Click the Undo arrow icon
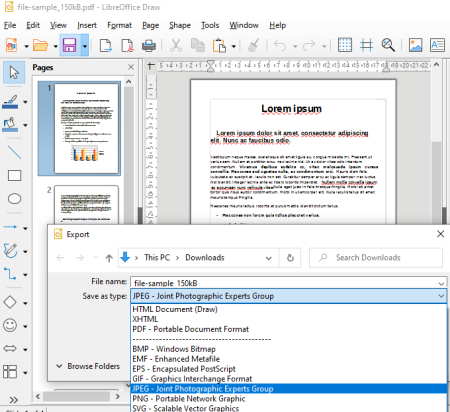 (x=280, y=45)
